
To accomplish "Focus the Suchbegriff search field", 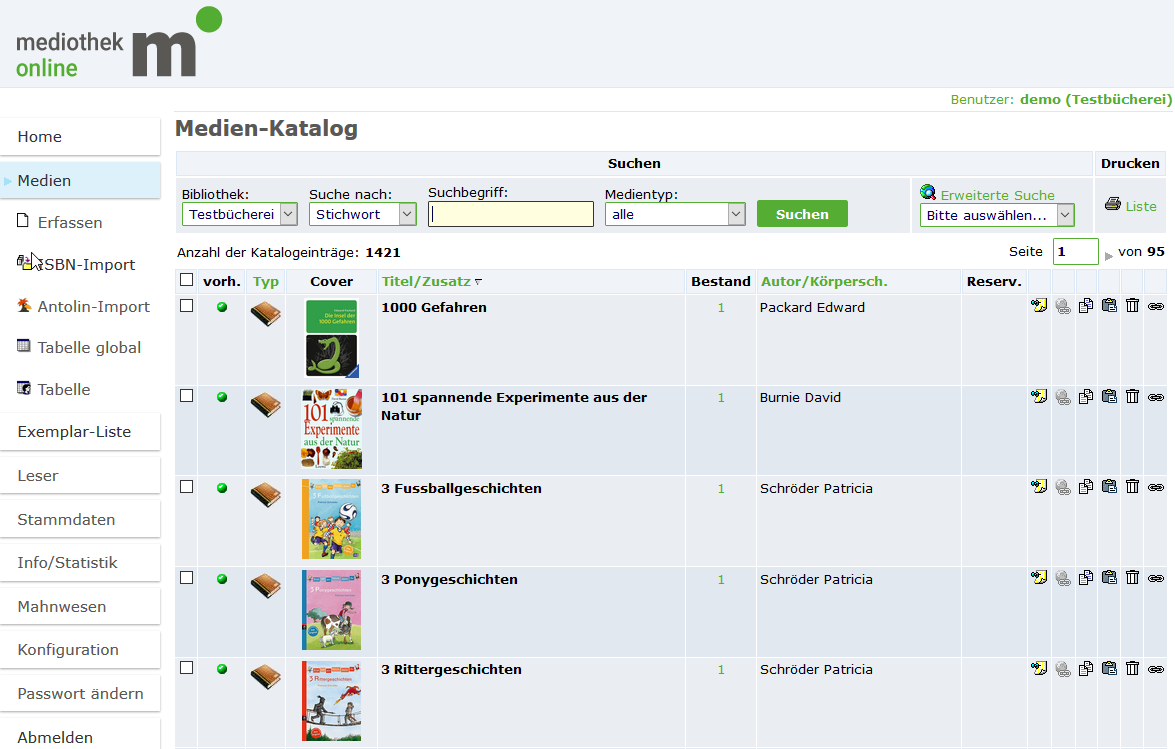I will 511,214.
